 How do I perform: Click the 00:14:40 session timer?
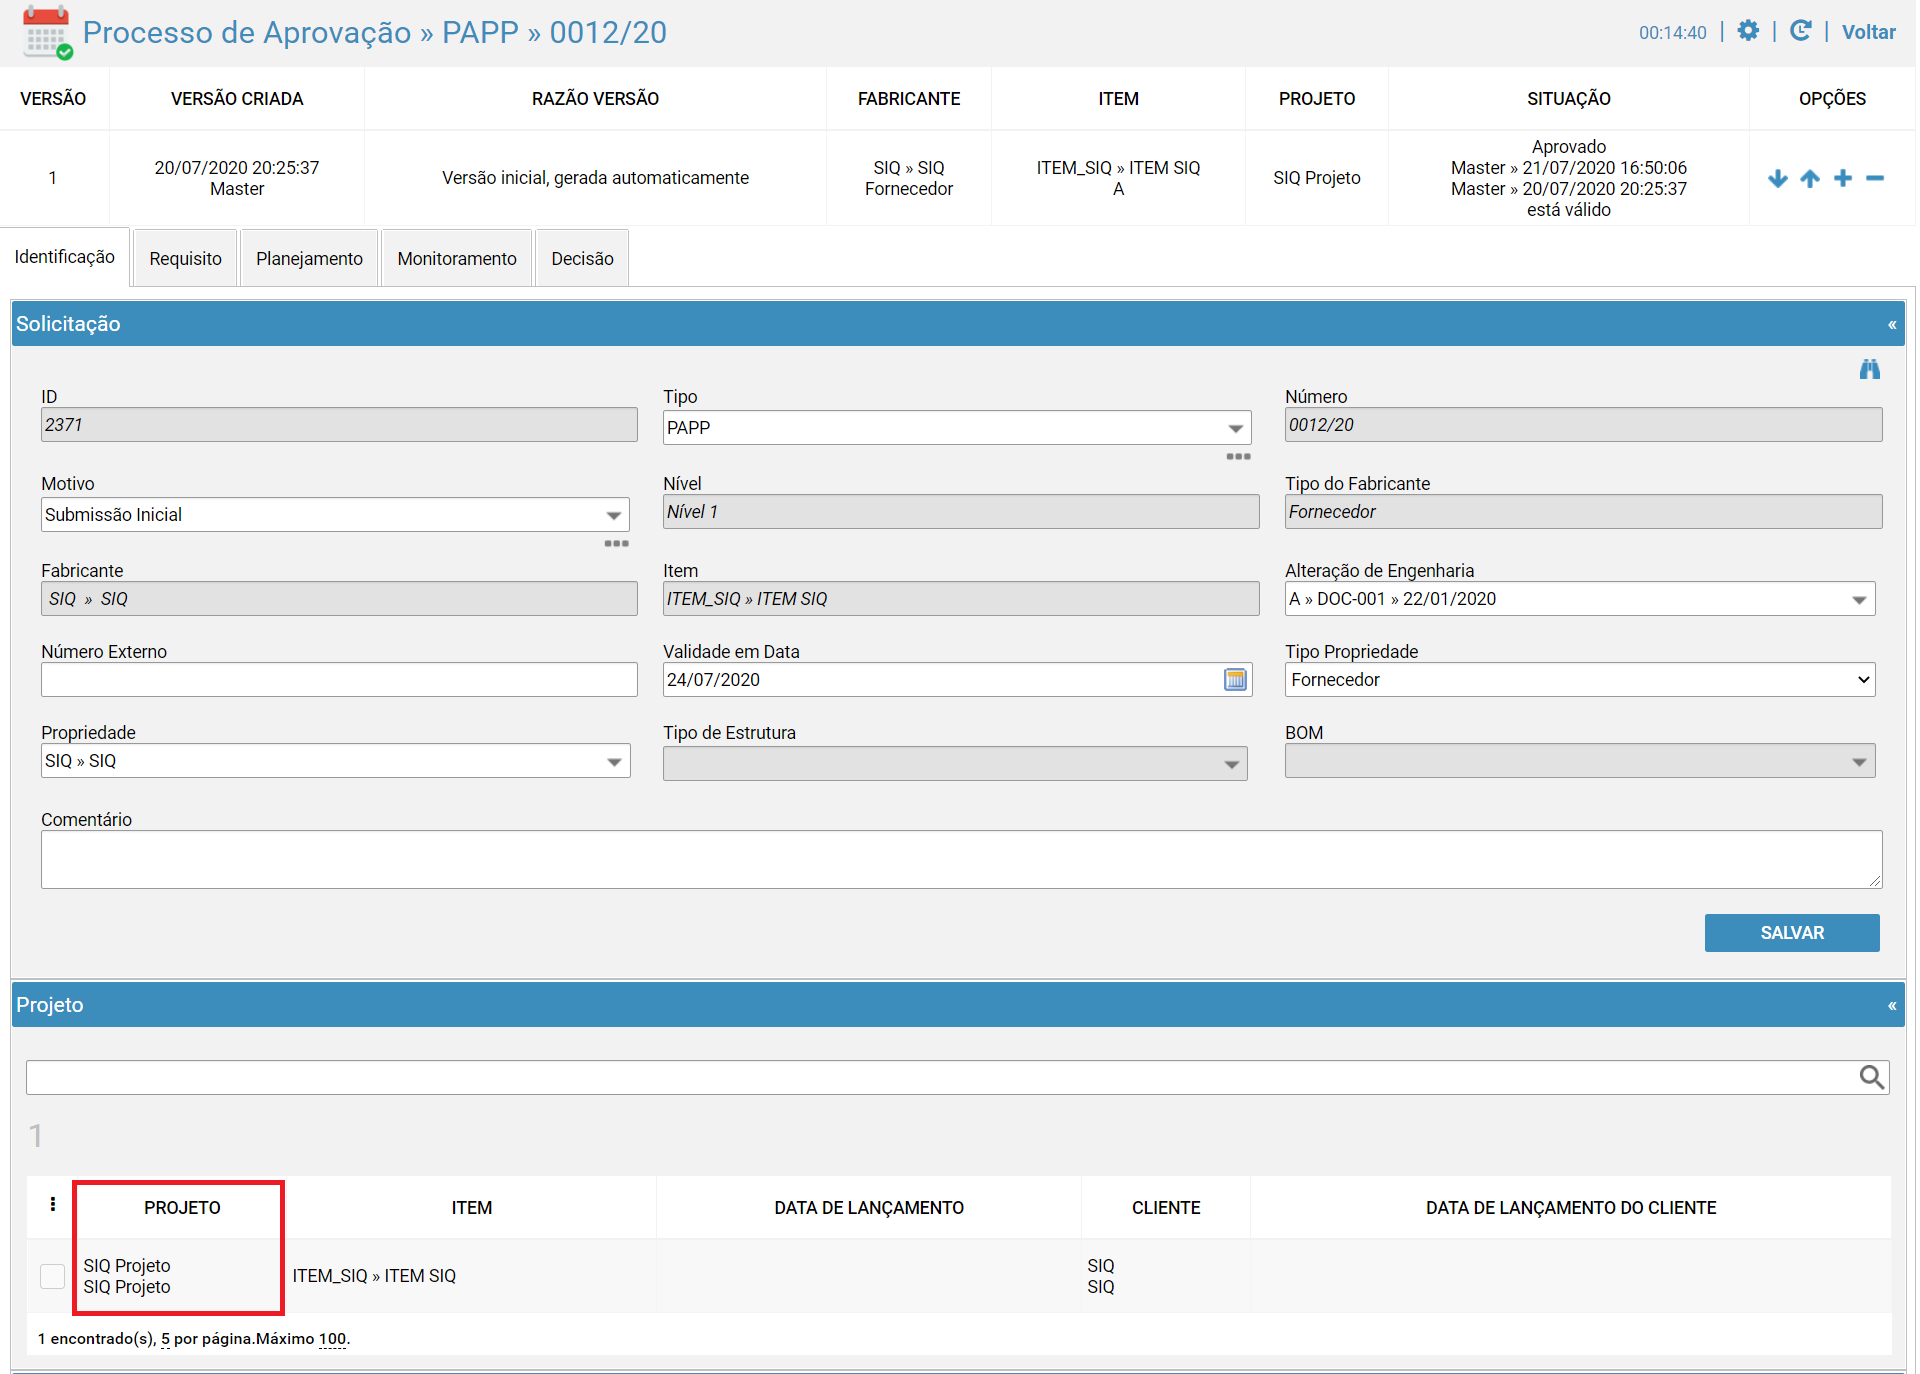pos(1672,33)
